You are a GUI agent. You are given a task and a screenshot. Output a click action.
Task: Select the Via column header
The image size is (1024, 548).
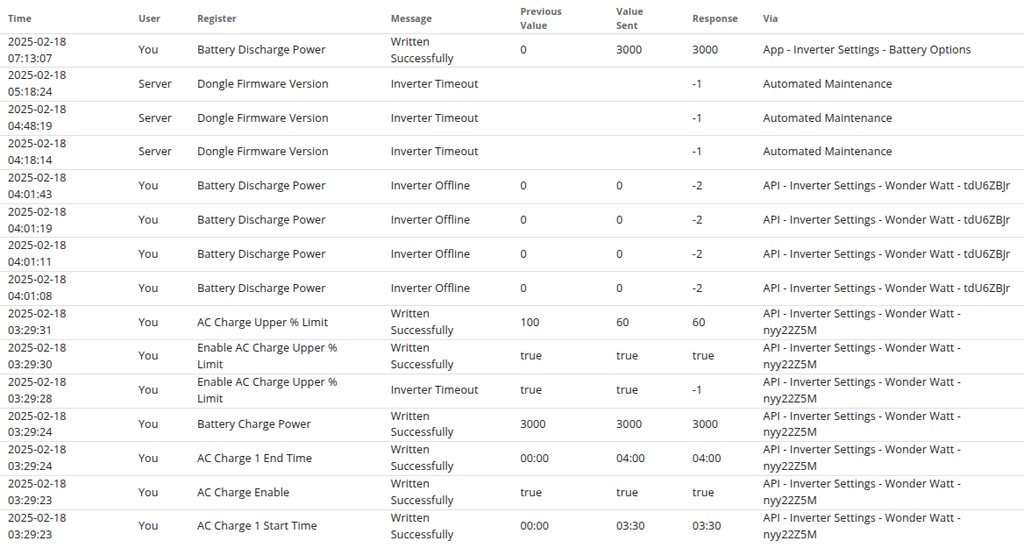click(x=770, y=18)
